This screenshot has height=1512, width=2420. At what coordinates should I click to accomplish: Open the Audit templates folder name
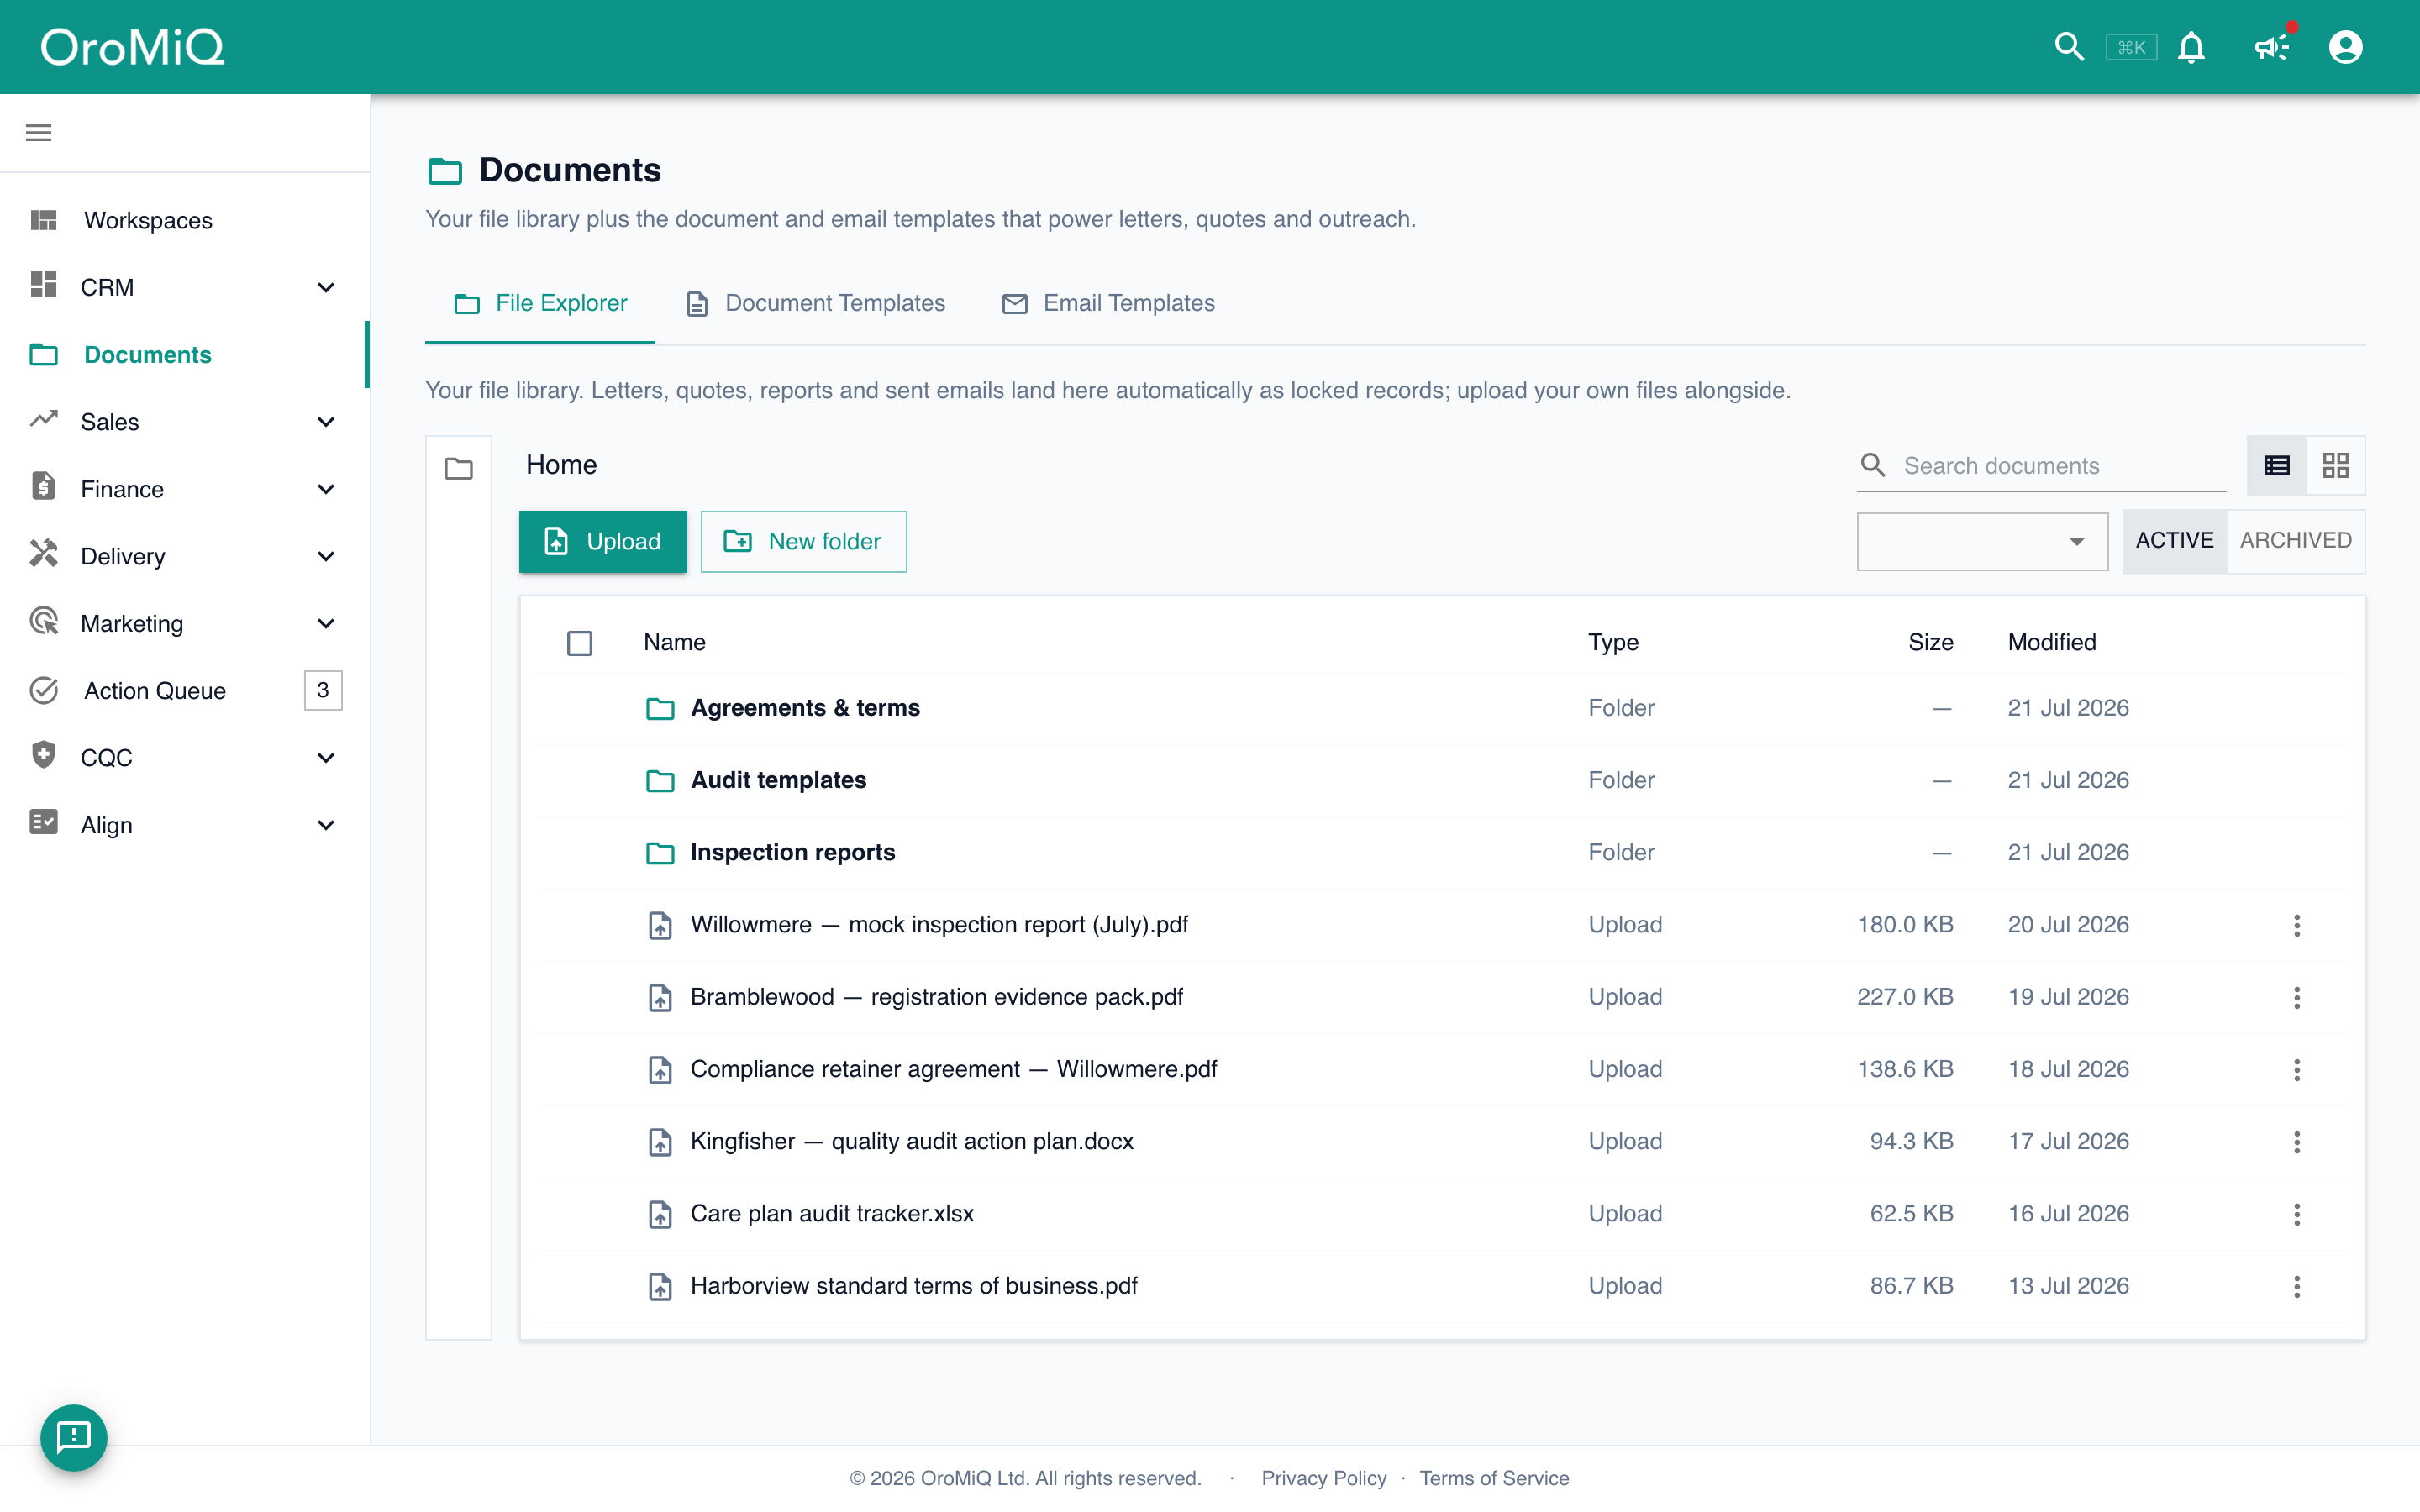click(x=778, y=780)
